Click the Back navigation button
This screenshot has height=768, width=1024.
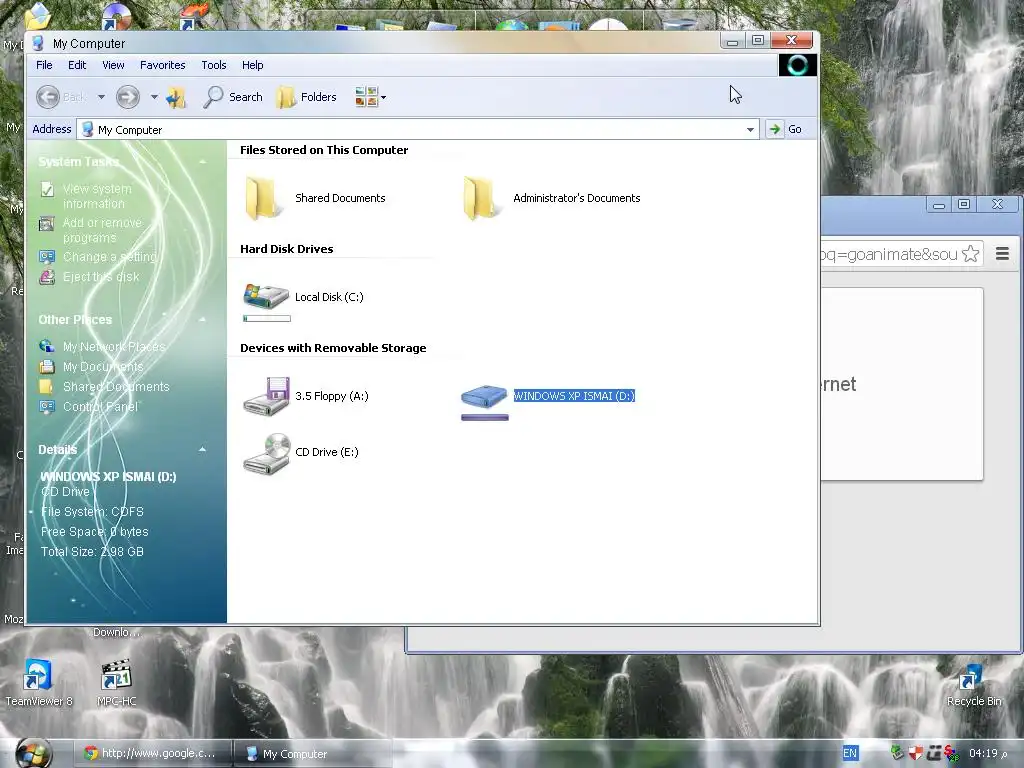point(61,97)
